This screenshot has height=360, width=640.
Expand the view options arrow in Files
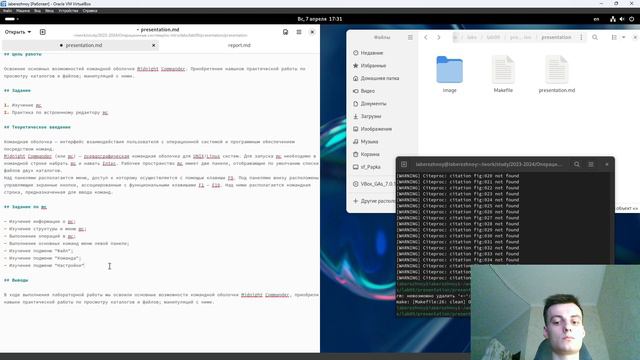coord(623,37)
